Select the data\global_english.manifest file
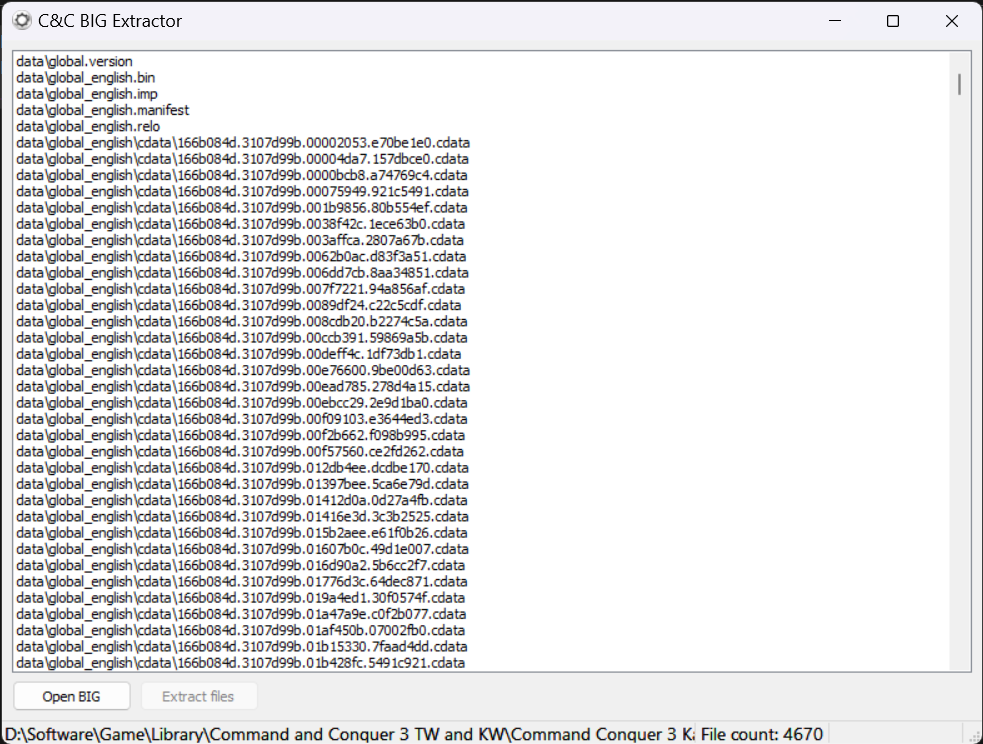Screen dimensions: 983x744 [102, 110]
